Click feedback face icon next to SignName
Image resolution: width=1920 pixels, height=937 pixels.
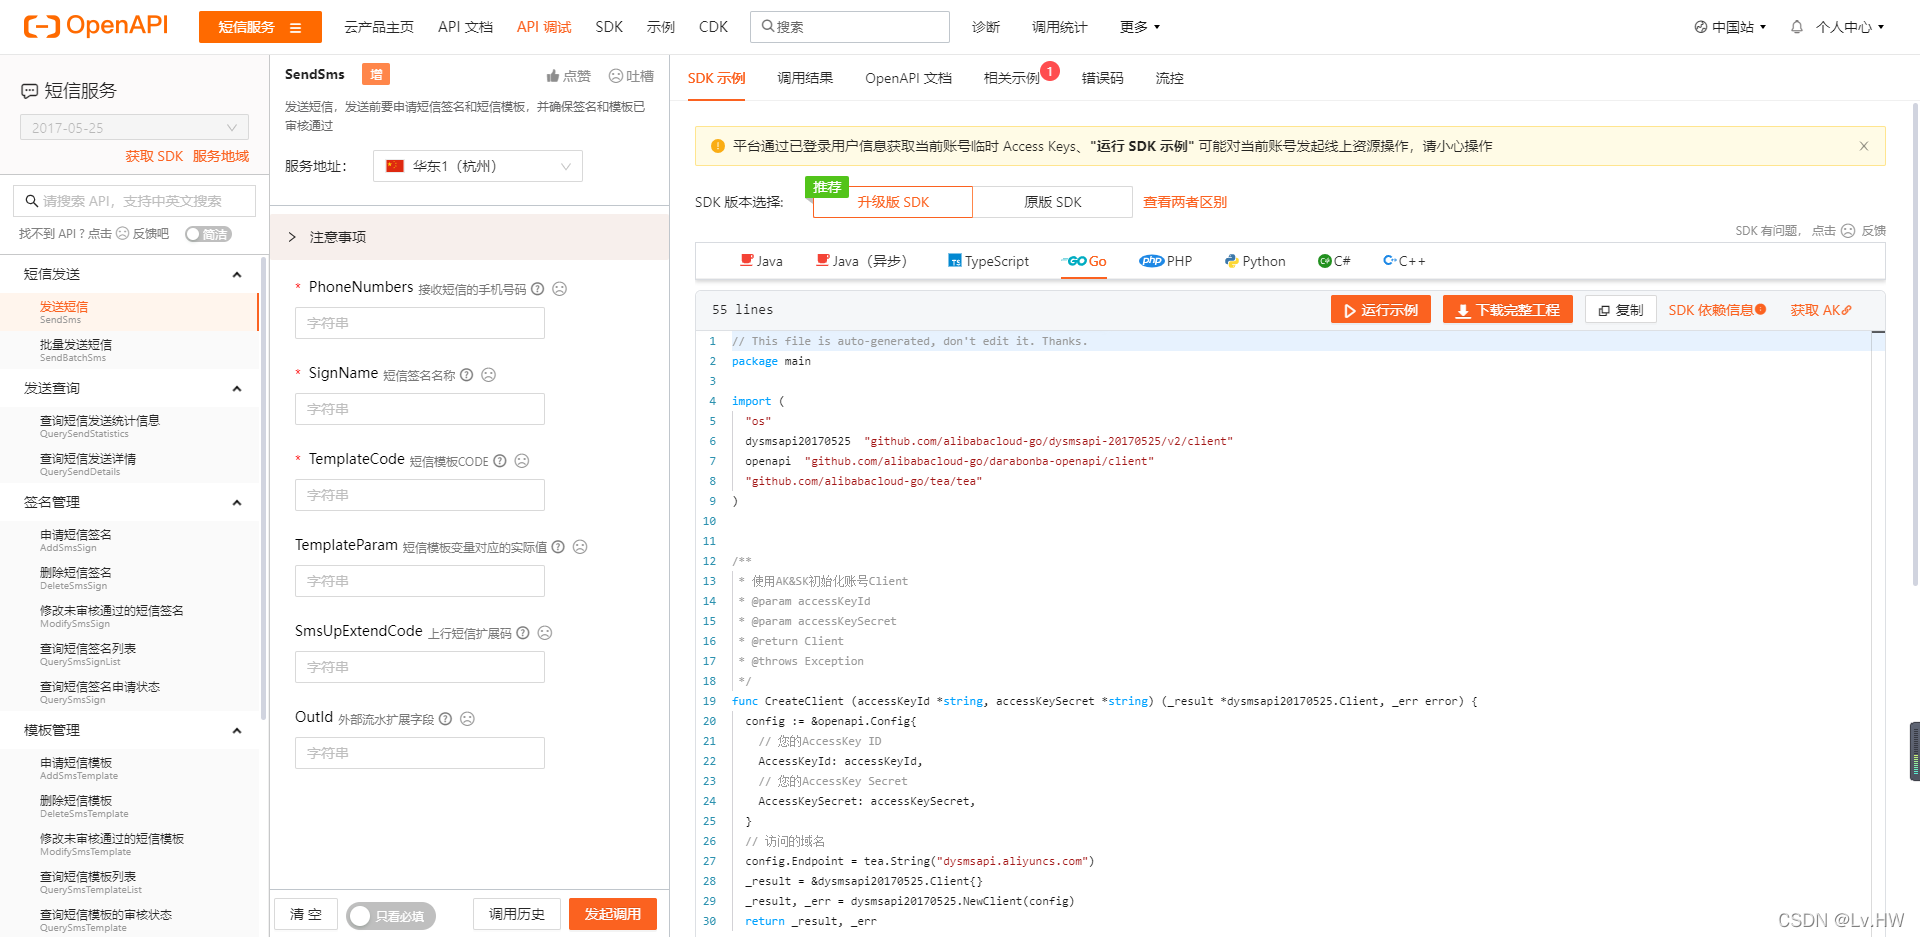point(488,375)
